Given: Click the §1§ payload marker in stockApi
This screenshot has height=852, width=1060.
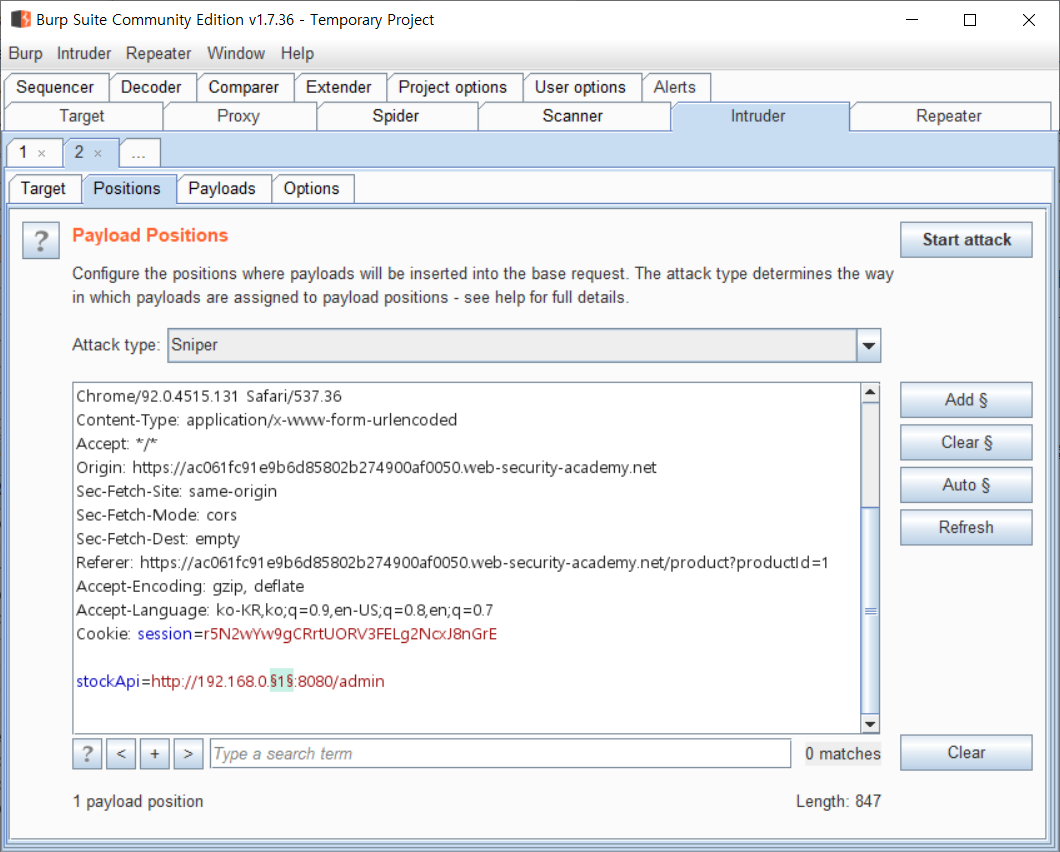Looking at the screenshot, I should point(282,681).
